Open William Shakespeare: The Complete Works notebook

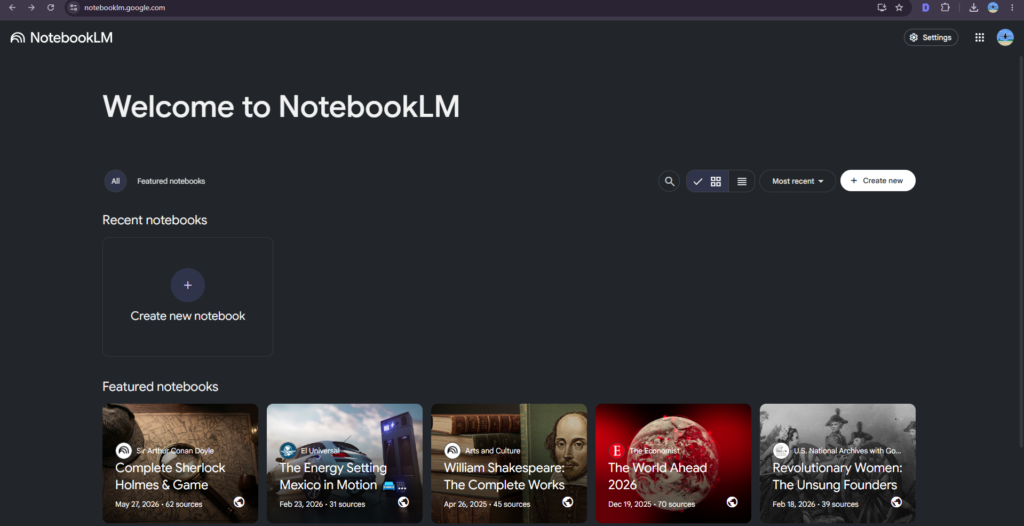509,463
